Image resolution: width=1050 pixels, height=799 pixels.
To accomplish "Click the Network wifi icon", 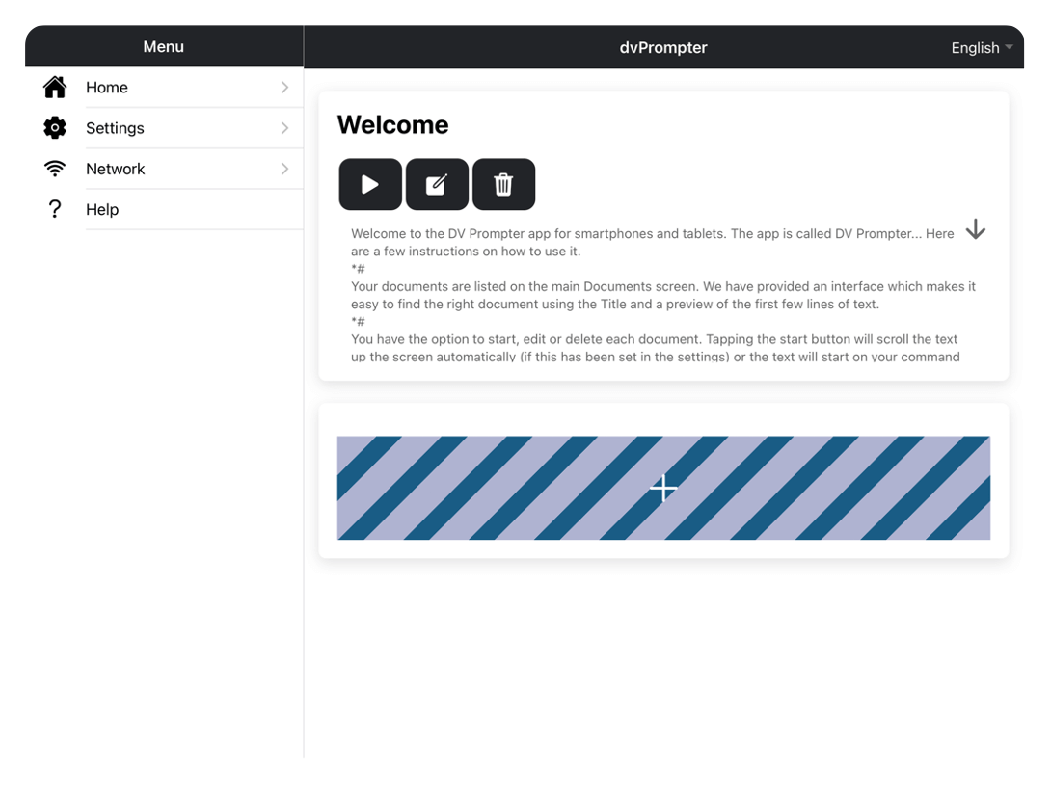I will (x=55, y=169).
